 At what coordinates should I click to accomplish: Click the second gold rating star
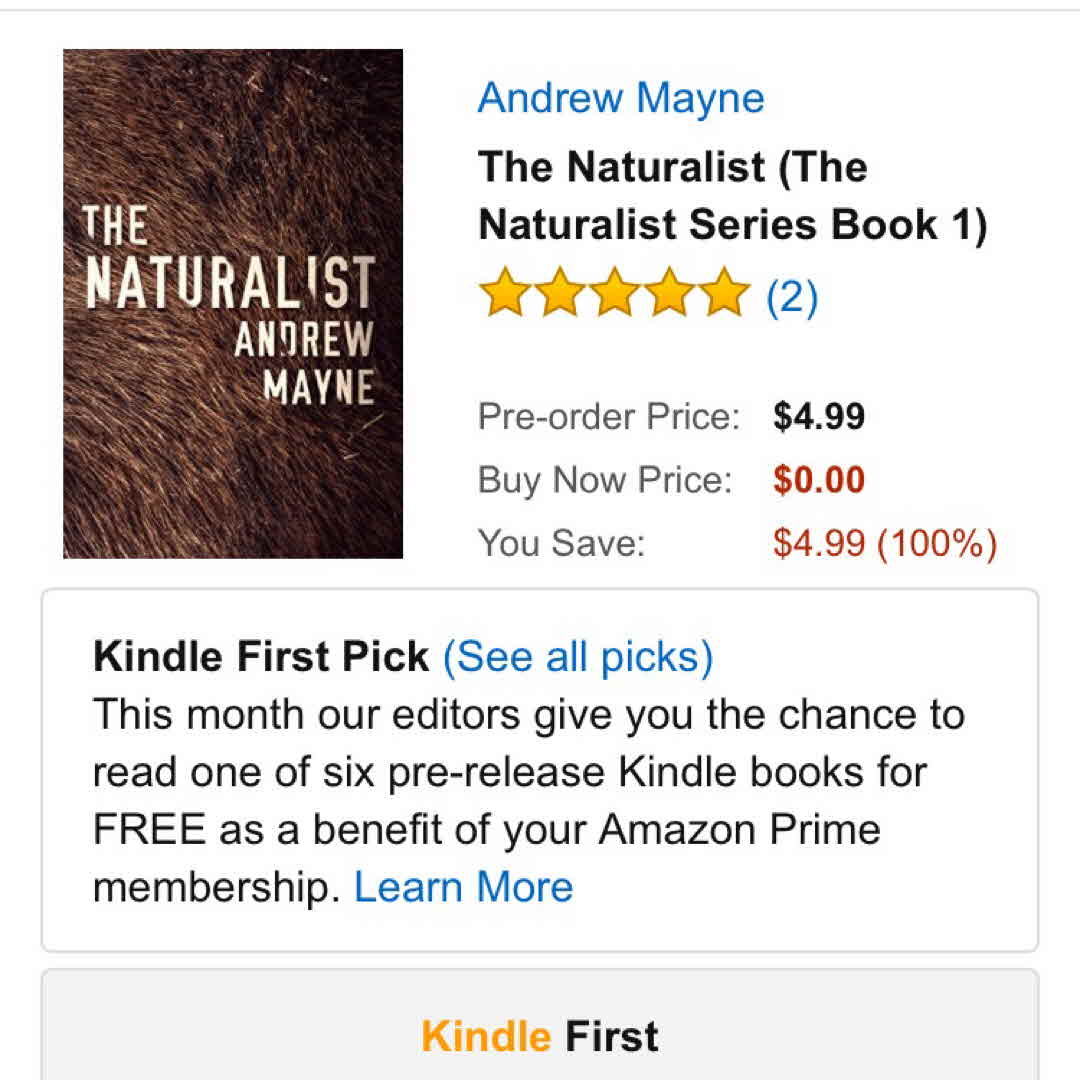560,292
